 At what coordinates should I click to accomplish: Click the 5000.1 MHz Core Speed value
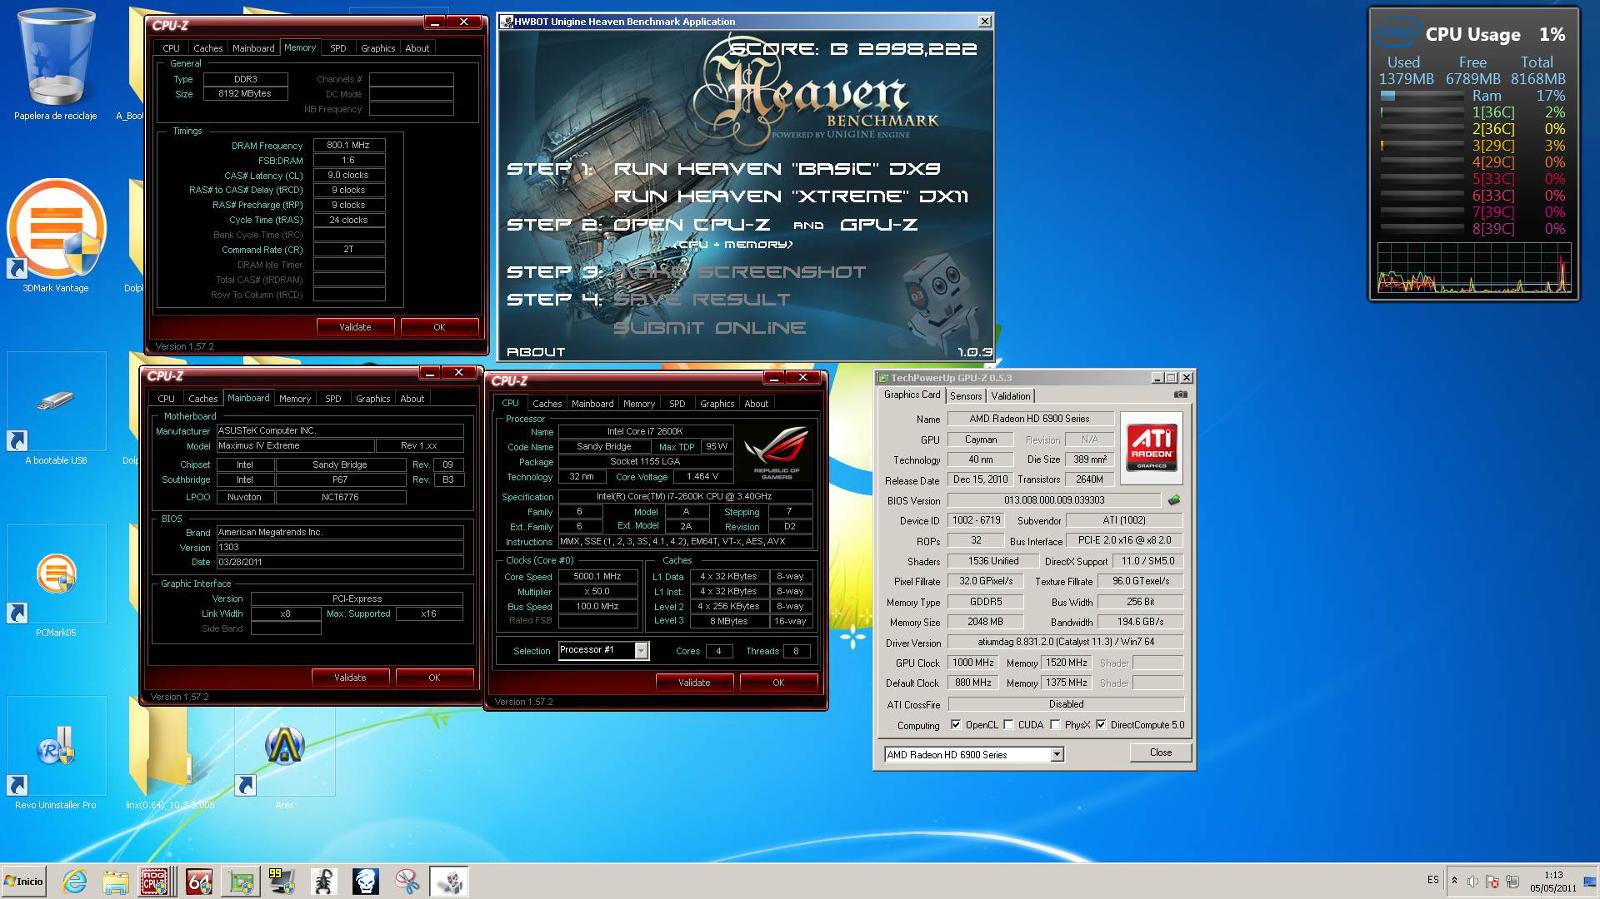pyautogui.click(x=597, y=576)
